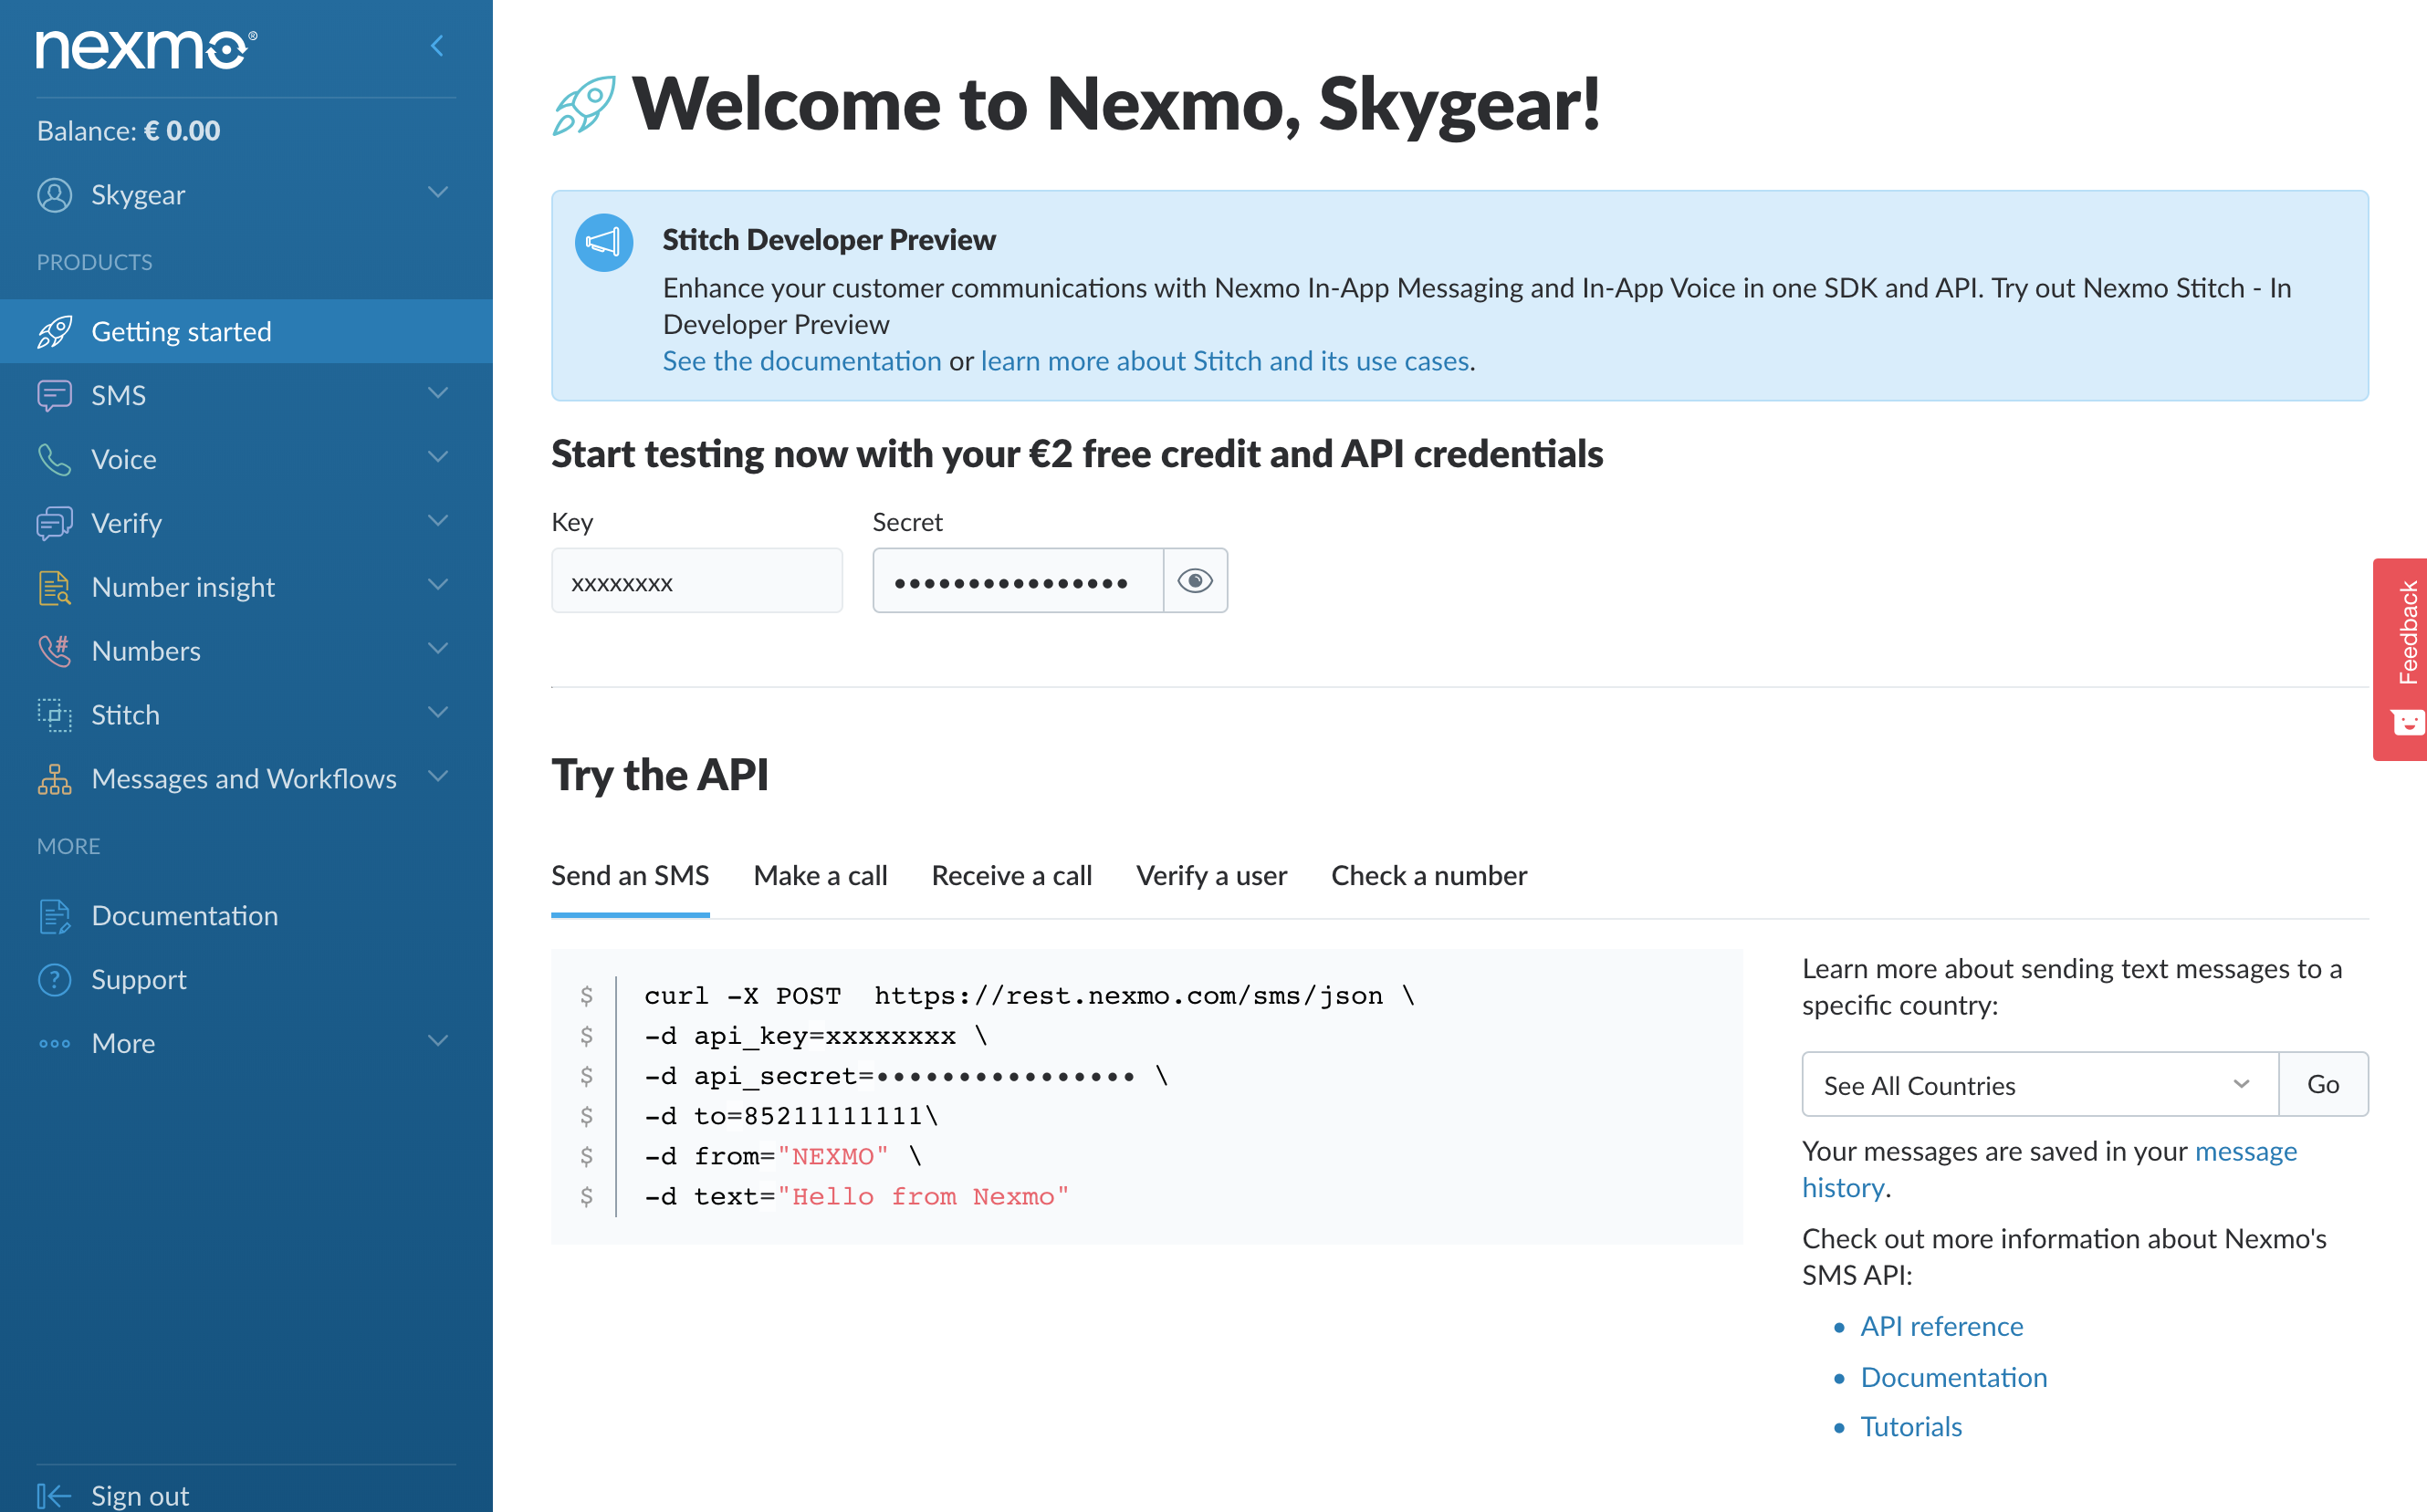Image resolution: width=2427 pixels, height=1512 pixels.
Task: Expand the Number insight submenu chevron
Action: (x=438, y=585)
